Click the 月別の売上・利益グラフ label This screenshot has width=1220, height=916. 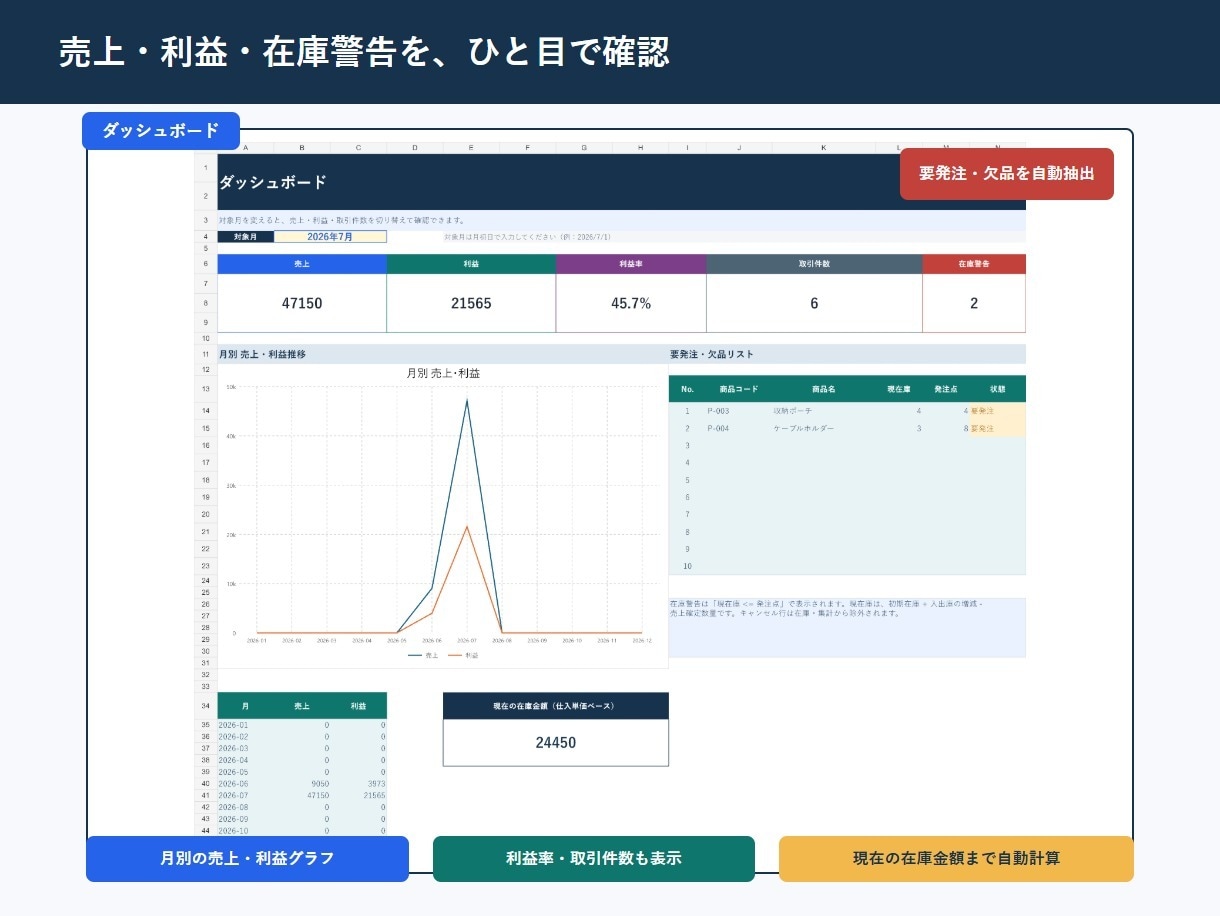247,859
